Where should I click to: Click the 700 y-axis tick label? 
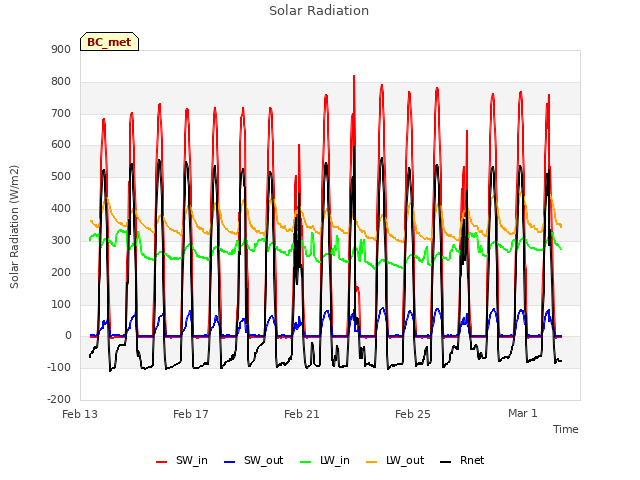pyautogui.click(x=61, y=113)
